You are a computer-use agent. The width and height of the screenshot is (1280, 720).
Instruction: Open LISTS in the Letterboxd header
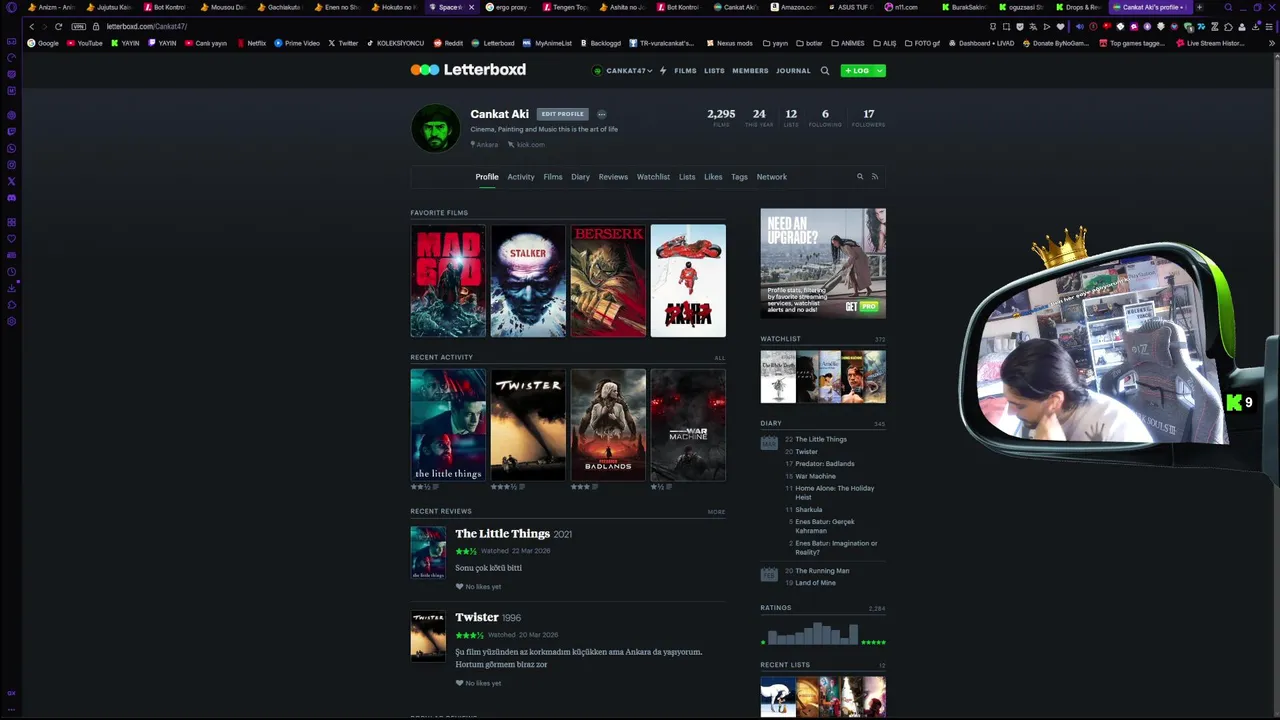[x=714, y=71]
